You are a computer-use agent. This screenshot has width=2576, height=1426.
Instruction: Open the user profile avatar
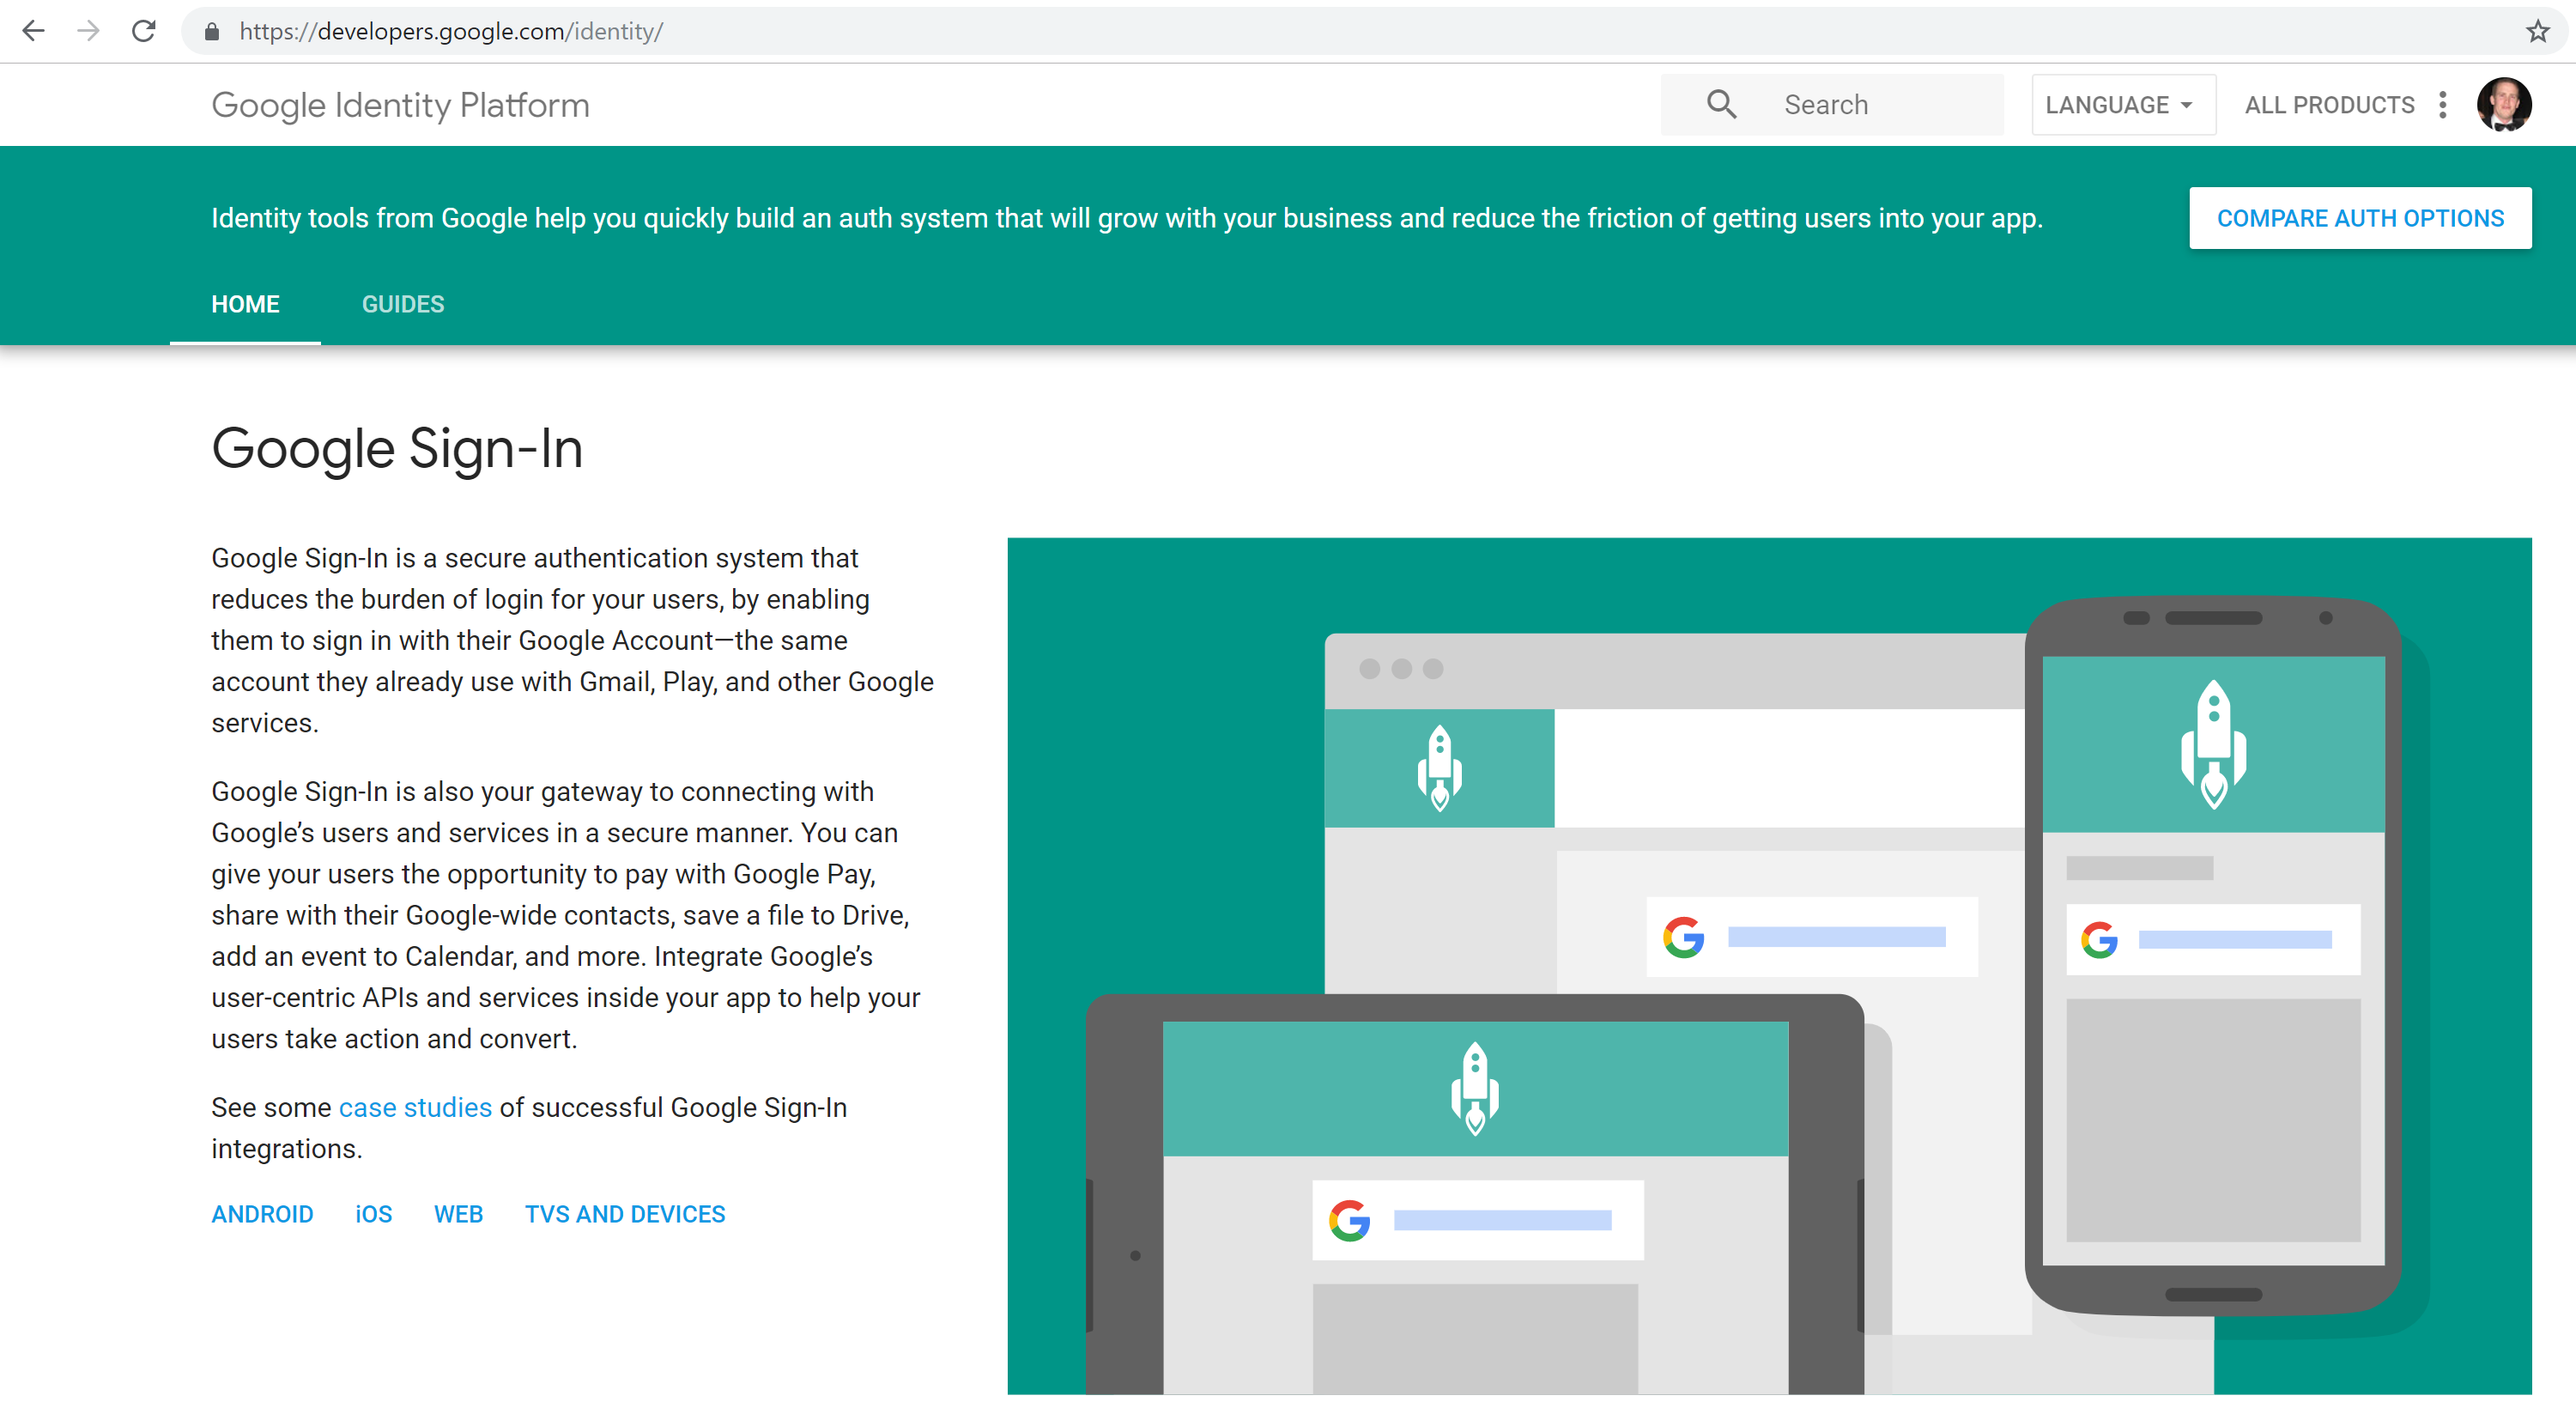coord(2503,104)
